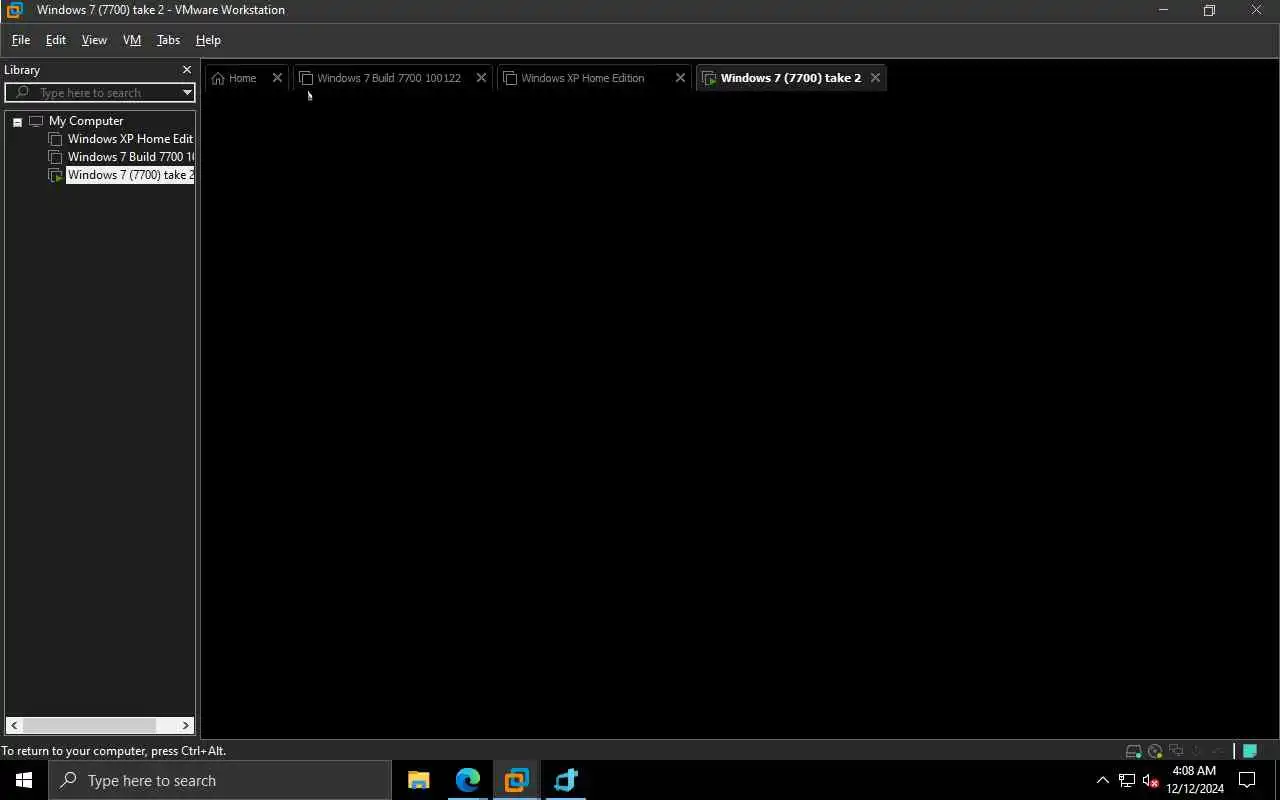Open the library search dropdown arrow

point(187,93)
